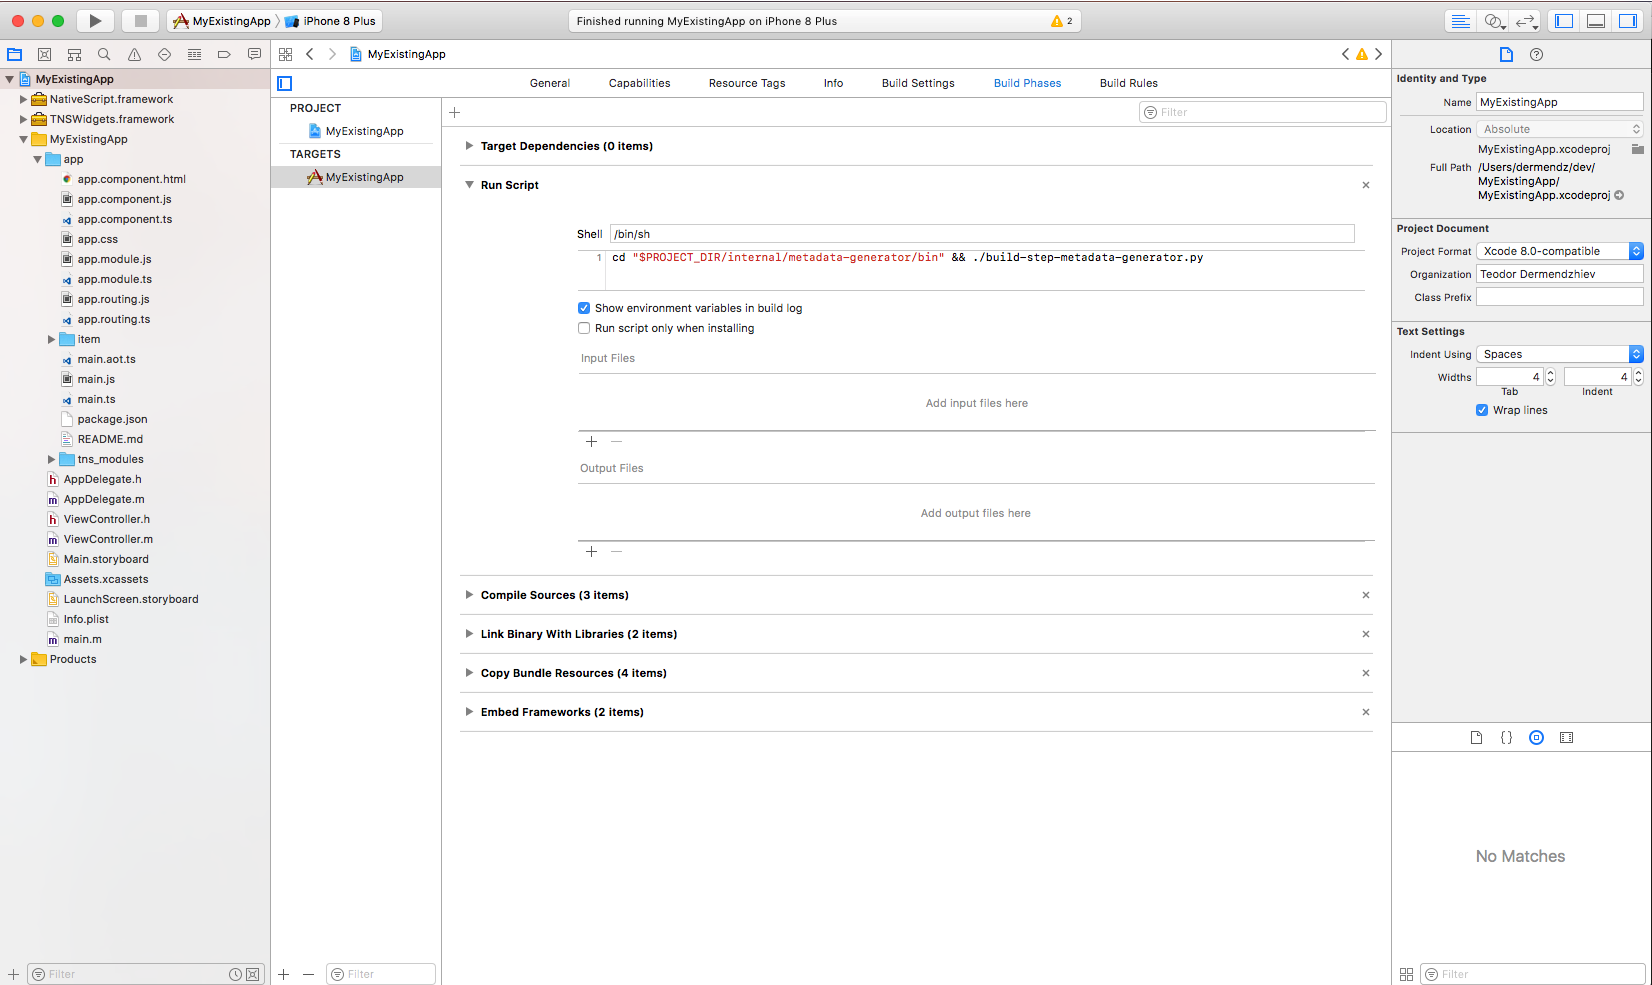Show the Media library
Screen dimensions: 1652x985
[x=1566, y=738]
